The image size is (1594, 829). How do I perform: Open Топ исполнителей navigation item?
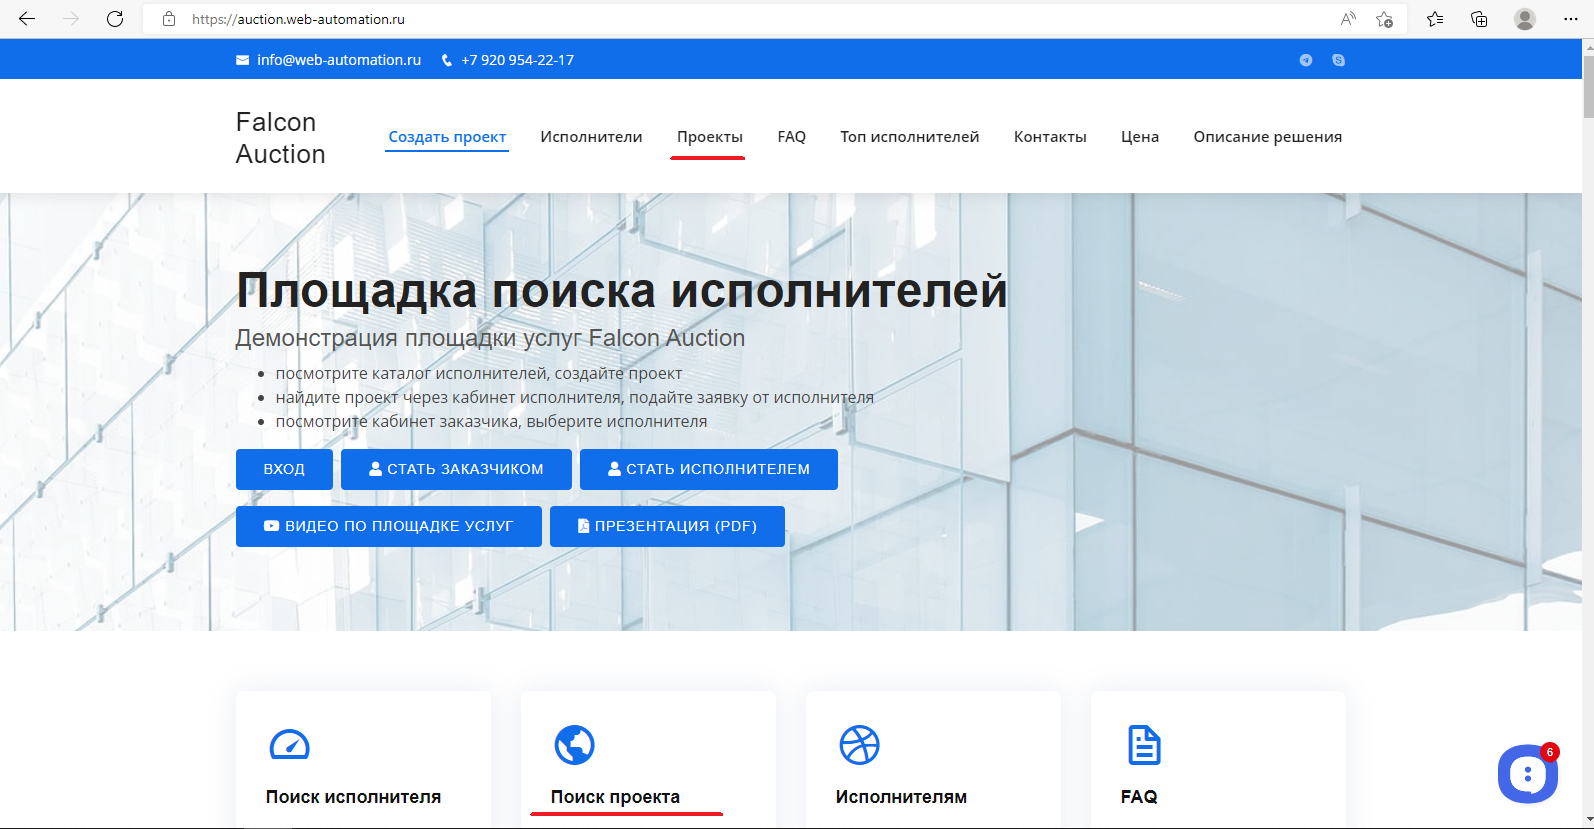[x=909, y=137]
